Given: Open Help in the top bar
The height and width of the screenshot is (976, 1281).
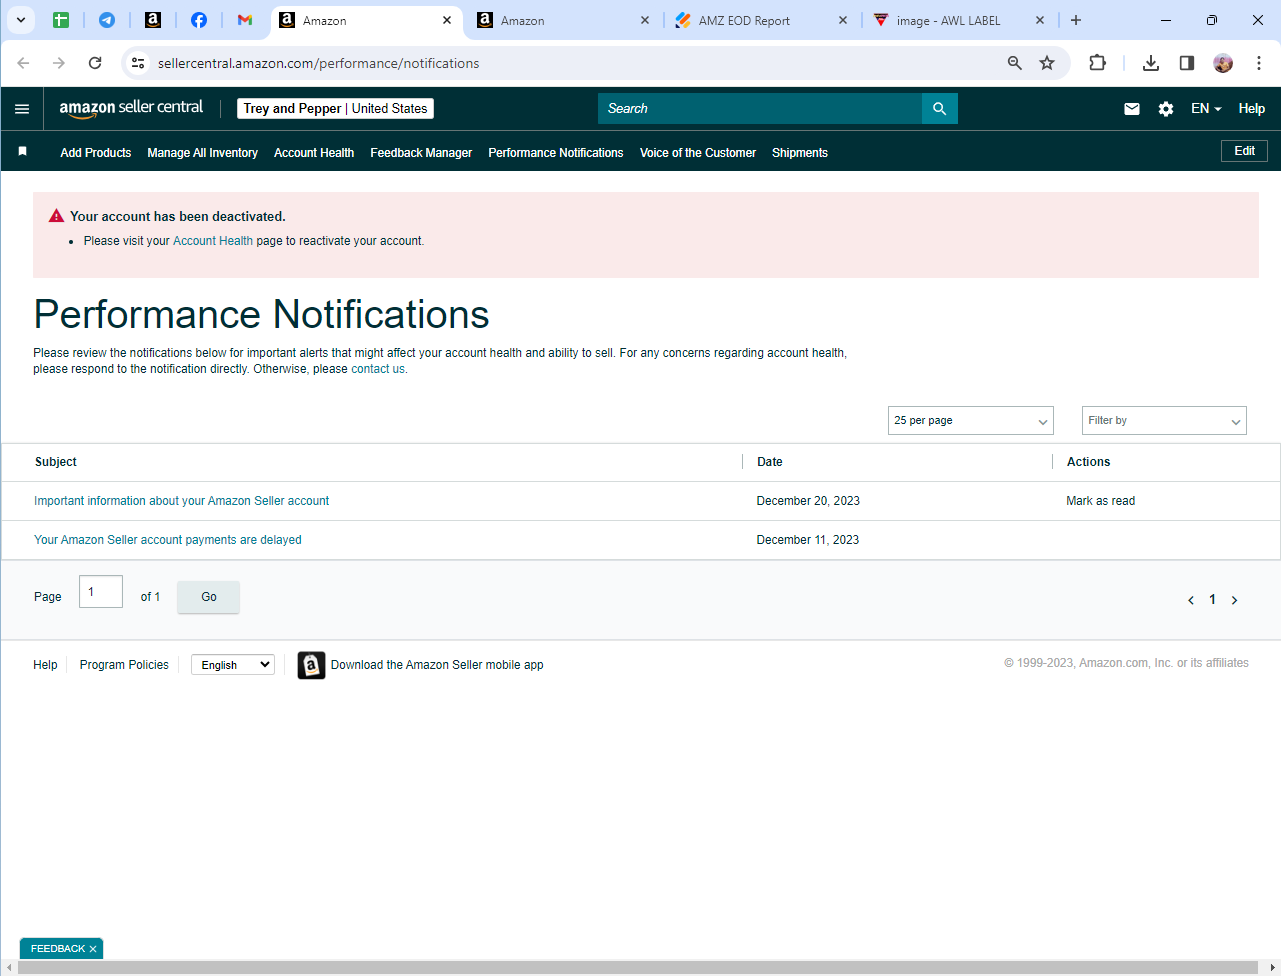Looking at the screenshot, I should click(x=1252, y=109).
